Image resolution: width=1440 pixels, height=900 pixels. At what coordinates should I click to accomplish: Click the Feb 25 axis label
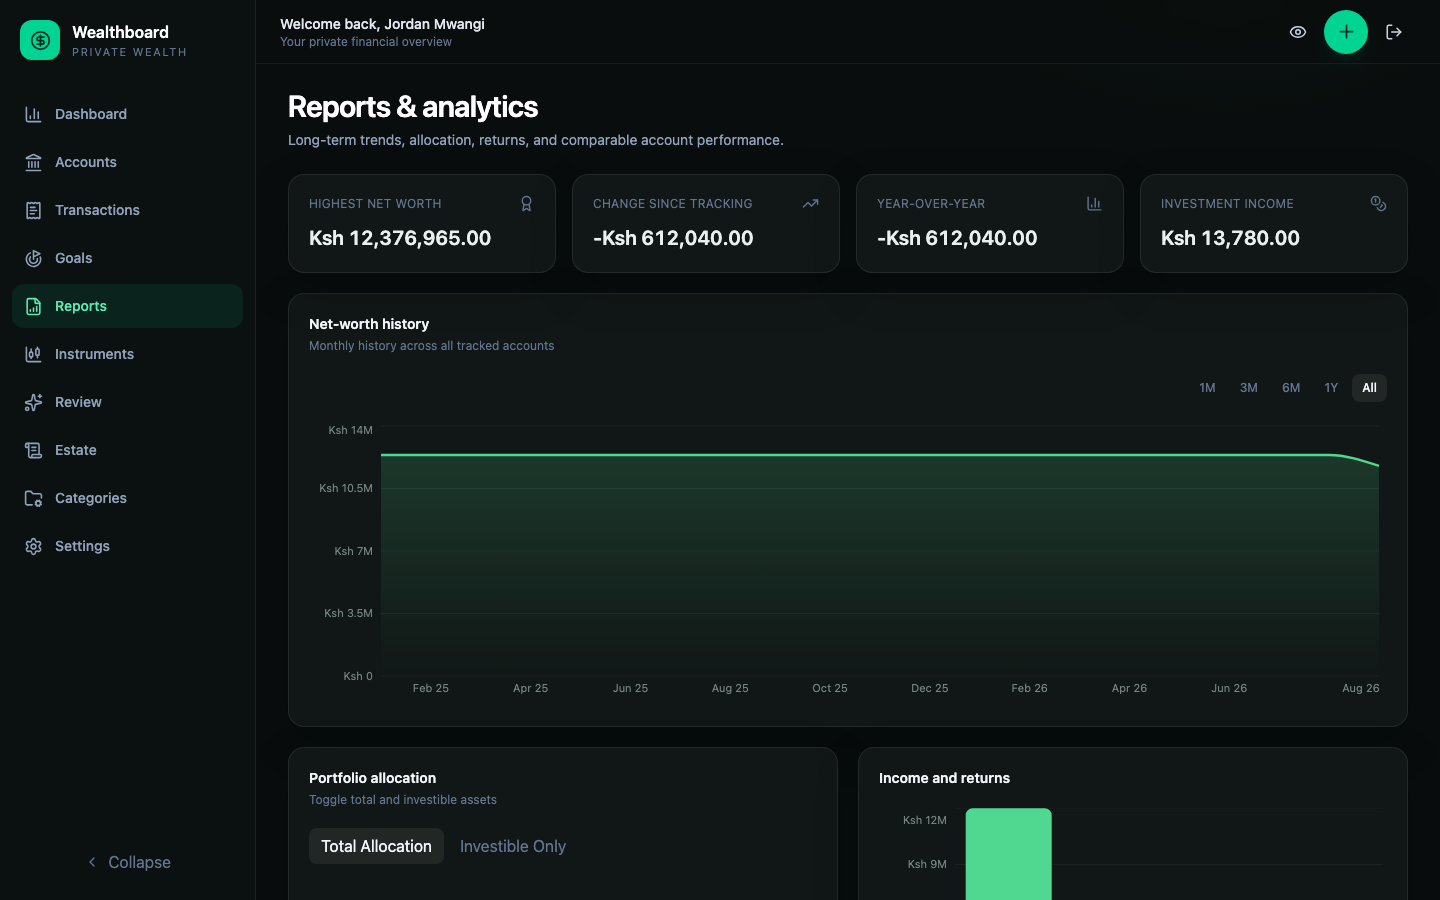(431, 688)
